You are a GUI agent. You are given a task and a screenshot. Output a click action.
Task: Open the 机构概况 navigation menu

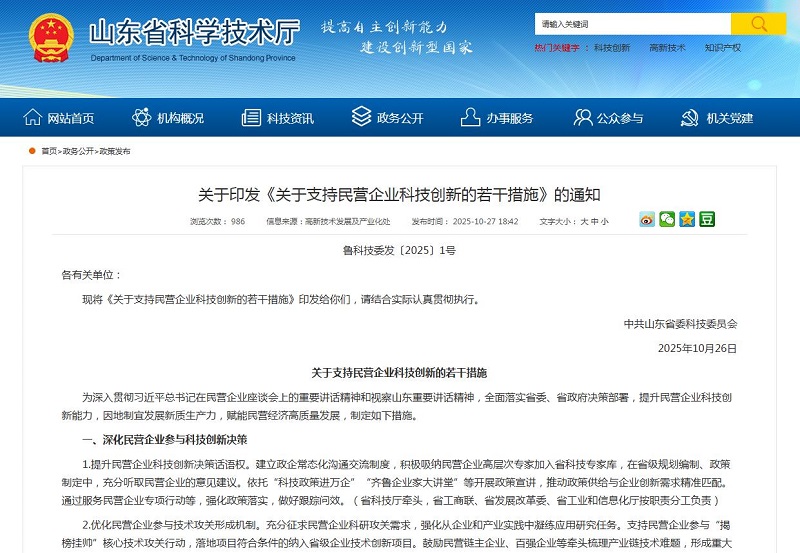point(169,118)
